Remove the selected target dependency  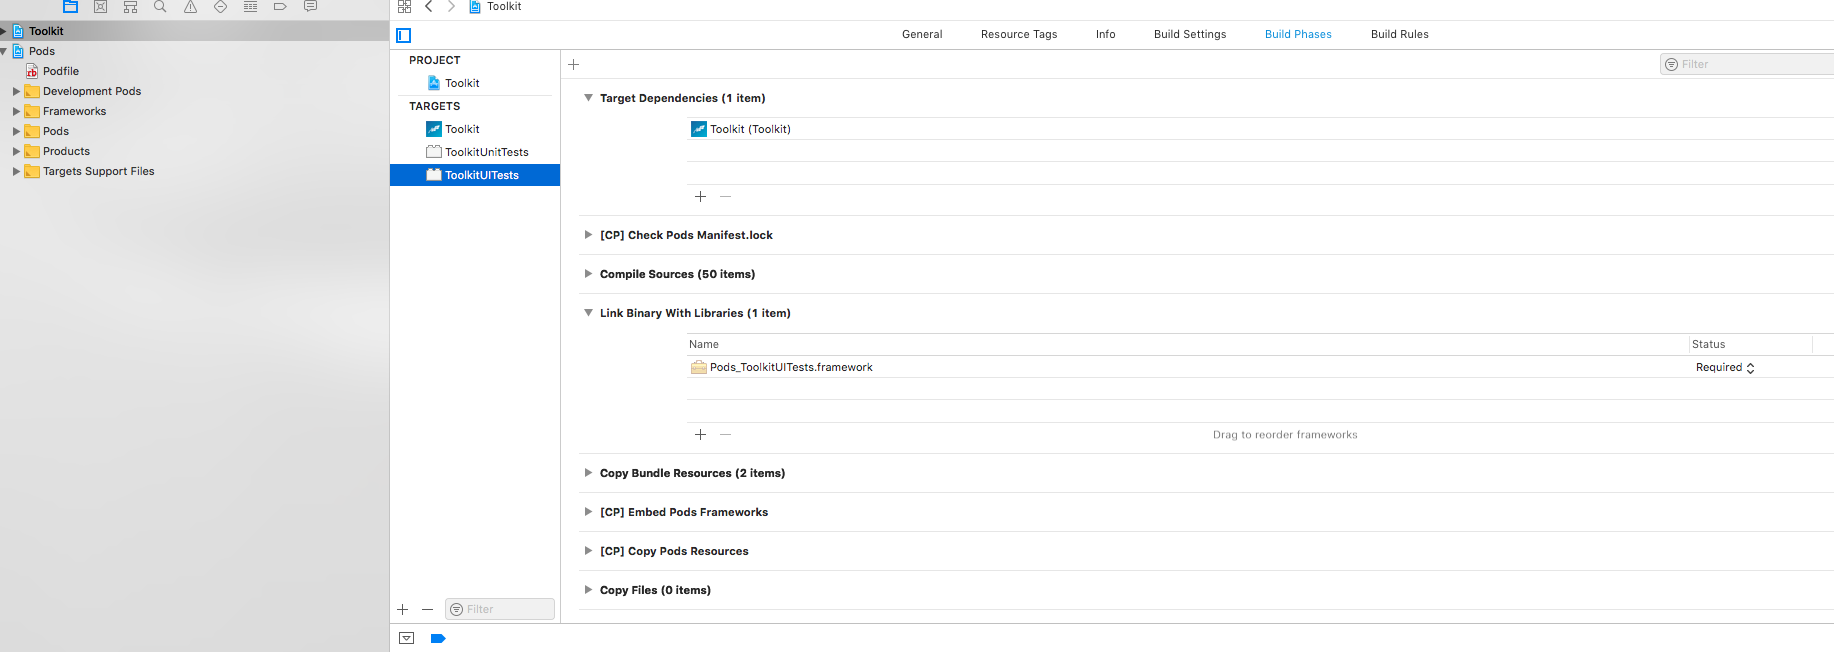pyautogui.click(x=725, y=196)
